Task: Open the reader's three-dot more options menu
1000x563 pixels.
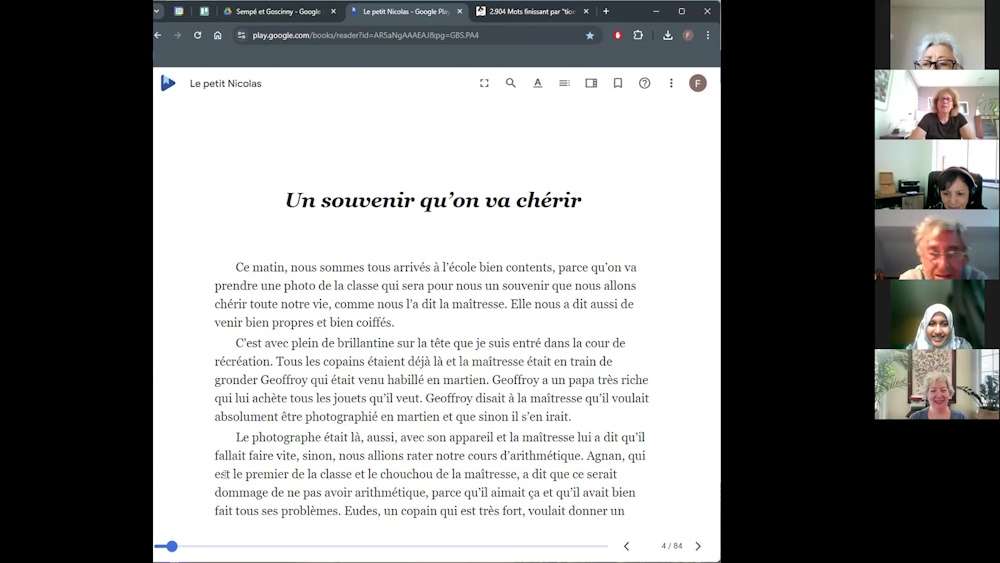Action: coord(671,83)
